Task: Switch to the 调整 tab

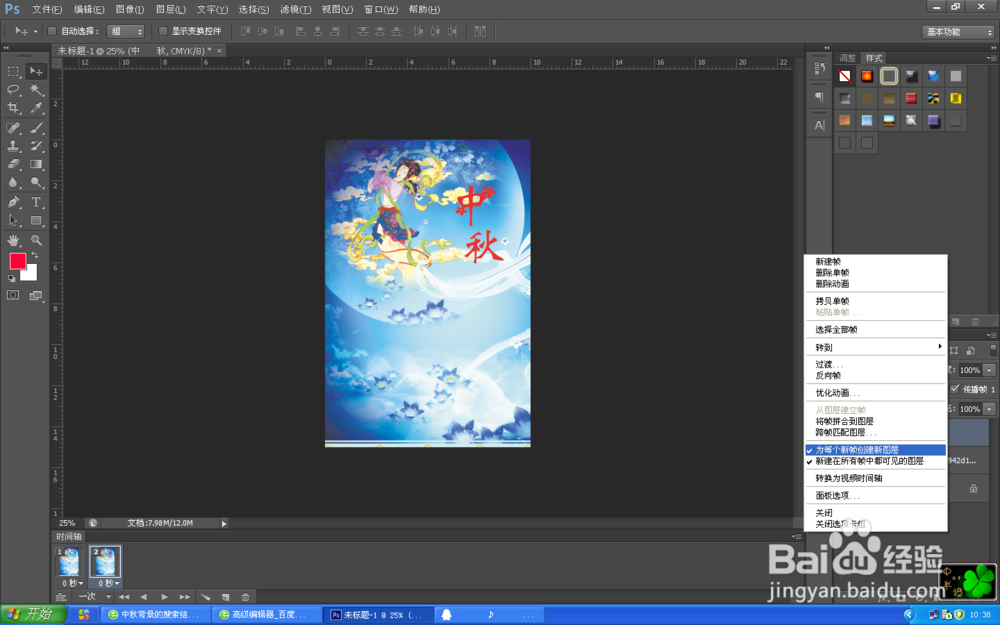Action: tap(848, 58)
